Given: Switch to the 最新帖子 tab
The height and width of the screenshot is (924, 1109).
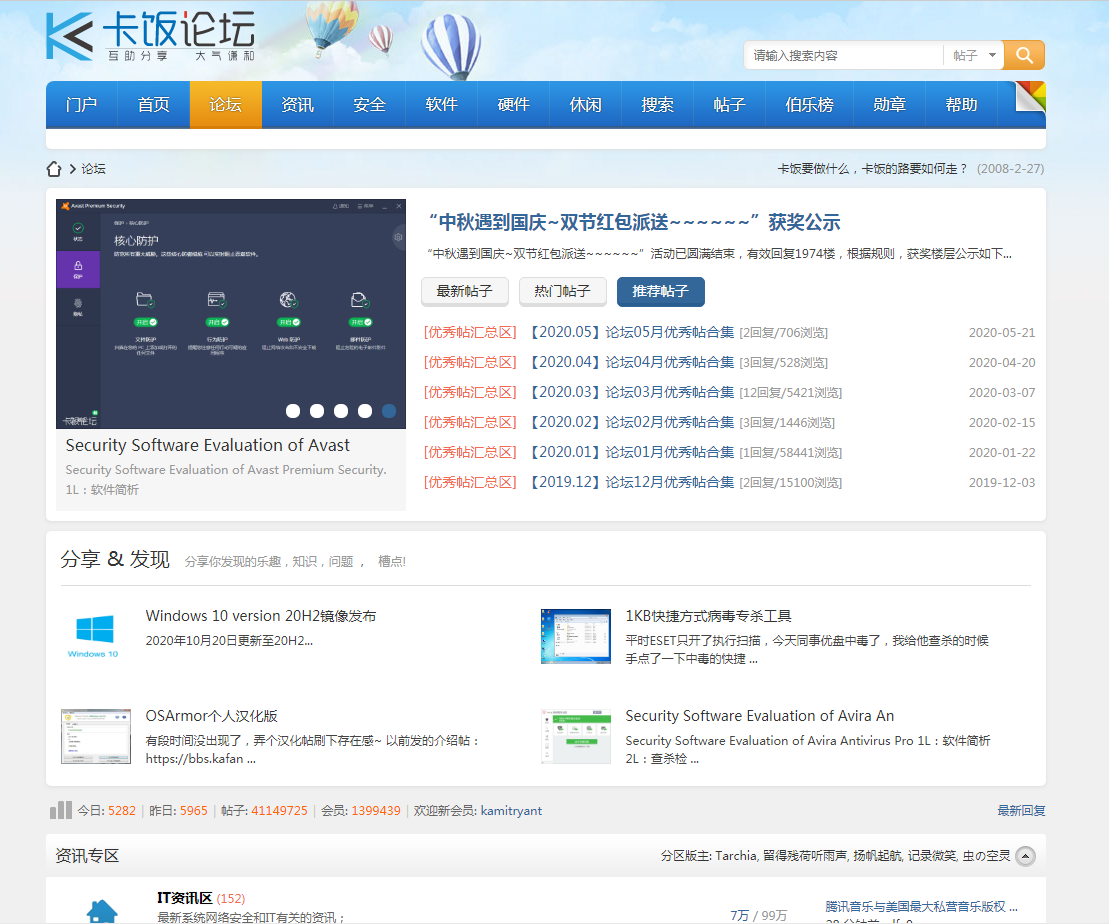Looking at the screenshot, I should point(464,292).
